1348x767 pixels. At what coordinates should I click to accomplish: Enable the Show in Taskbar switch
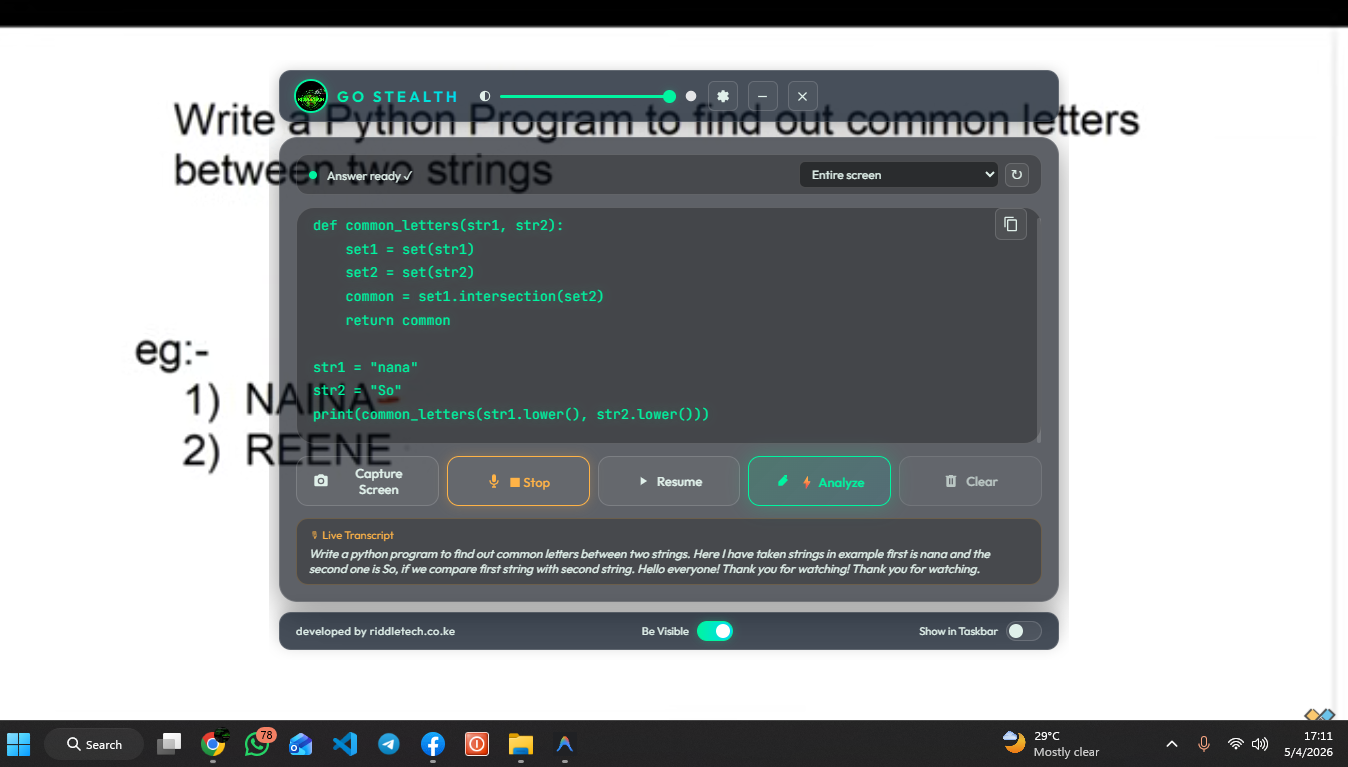[x=1024, y=631]
